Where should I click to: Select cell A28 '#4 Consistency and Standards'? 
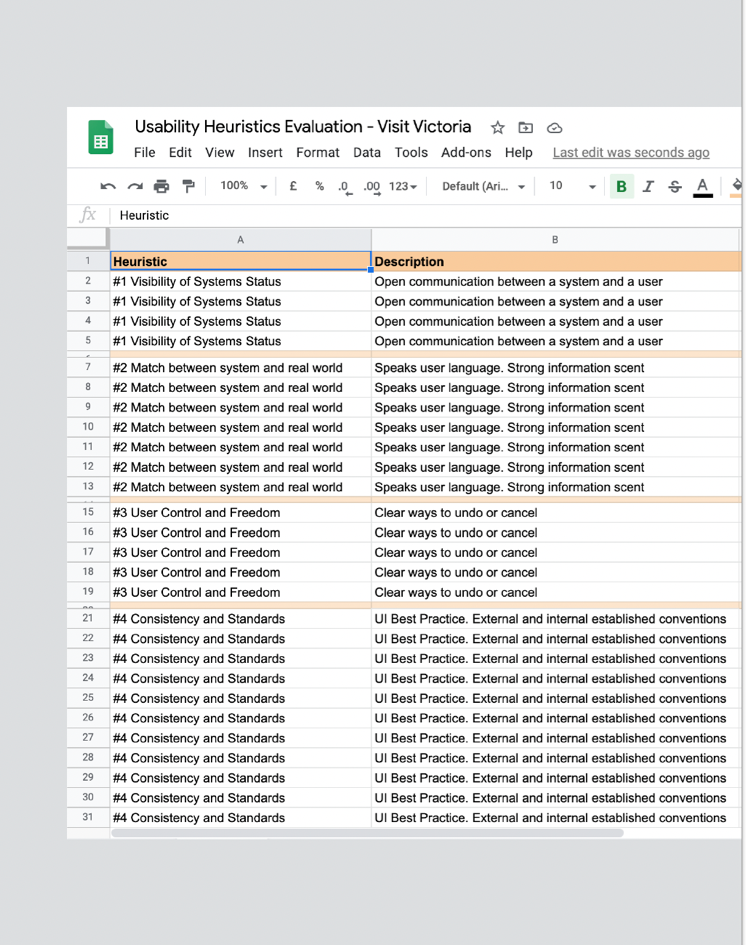tap(240, 758)
